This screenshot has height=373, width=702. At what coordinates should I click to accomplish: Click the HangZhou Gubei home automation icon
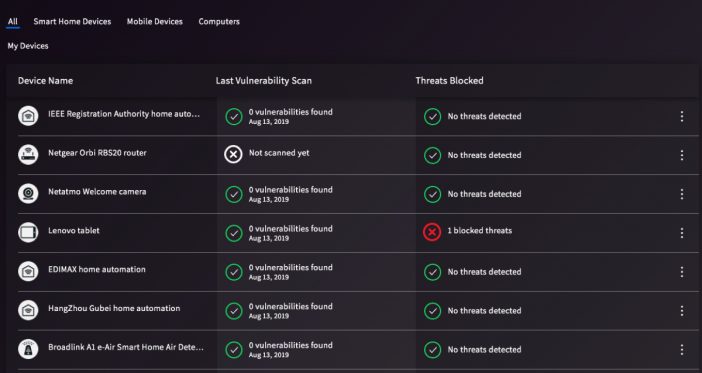pos(28,310)
